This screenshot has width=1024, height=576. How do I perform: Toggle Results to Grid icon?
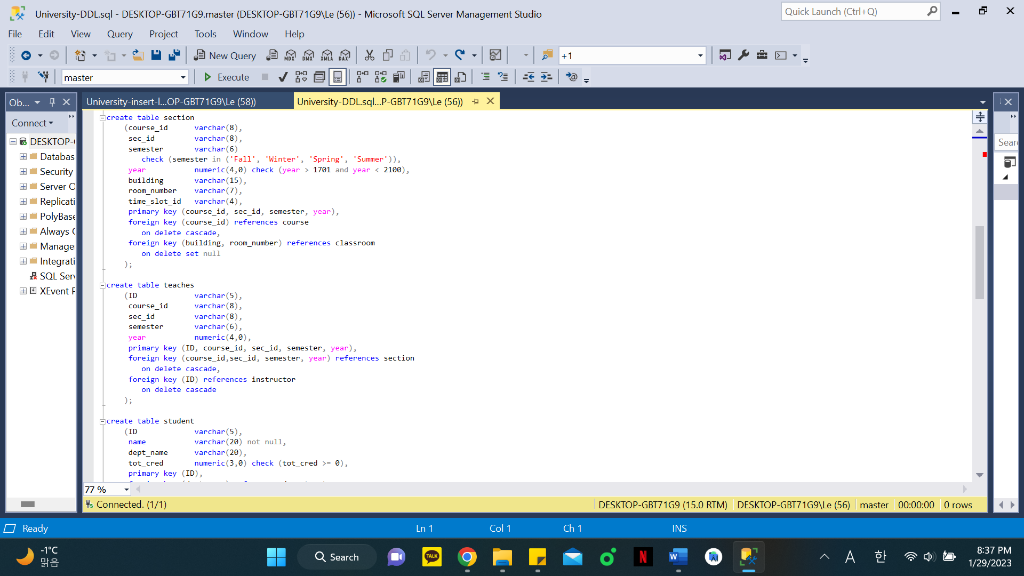click(442, 77)
